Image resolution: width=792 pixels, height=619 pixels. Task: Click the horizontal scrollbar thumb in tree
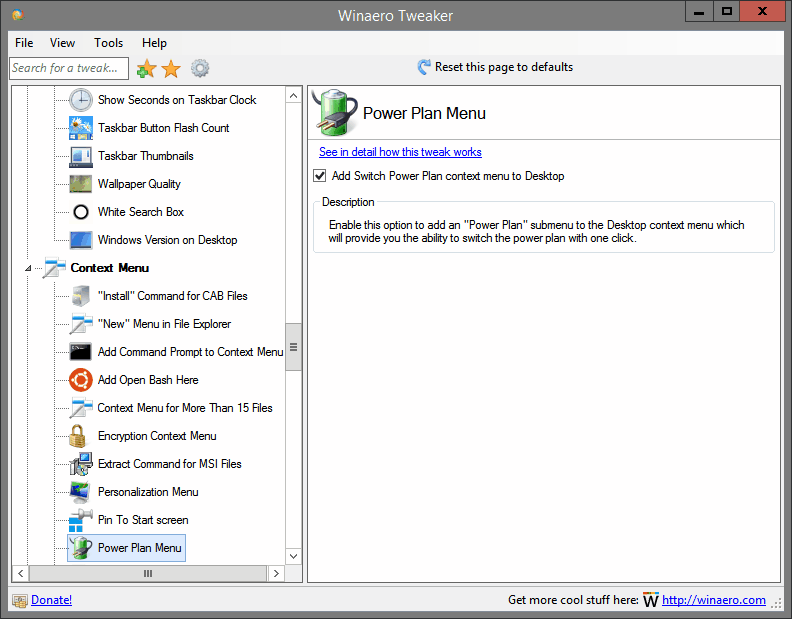tap(147, 574)
